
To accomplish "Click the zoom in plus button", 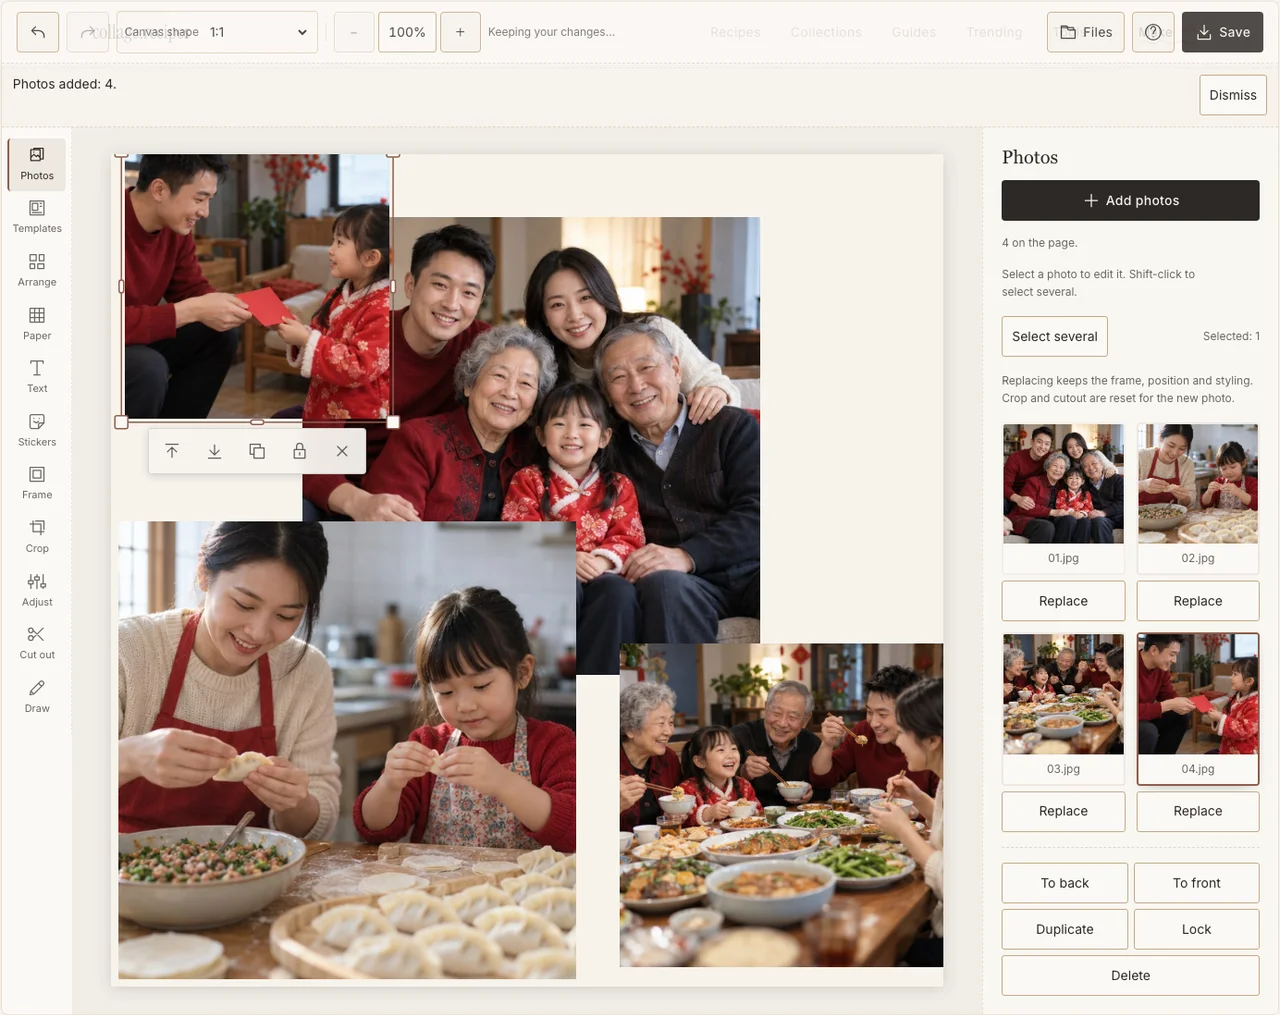I will point(460,32).
